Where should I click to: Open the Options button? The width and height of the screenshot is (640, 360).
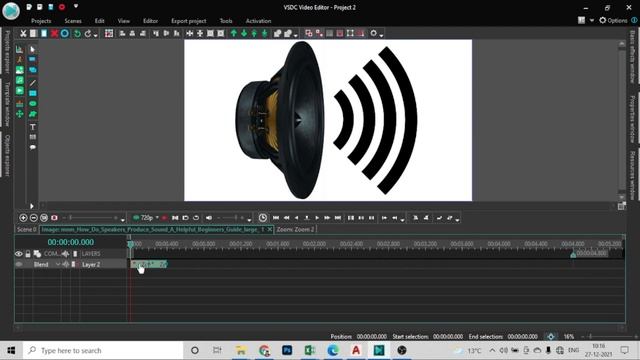[613, 20]
